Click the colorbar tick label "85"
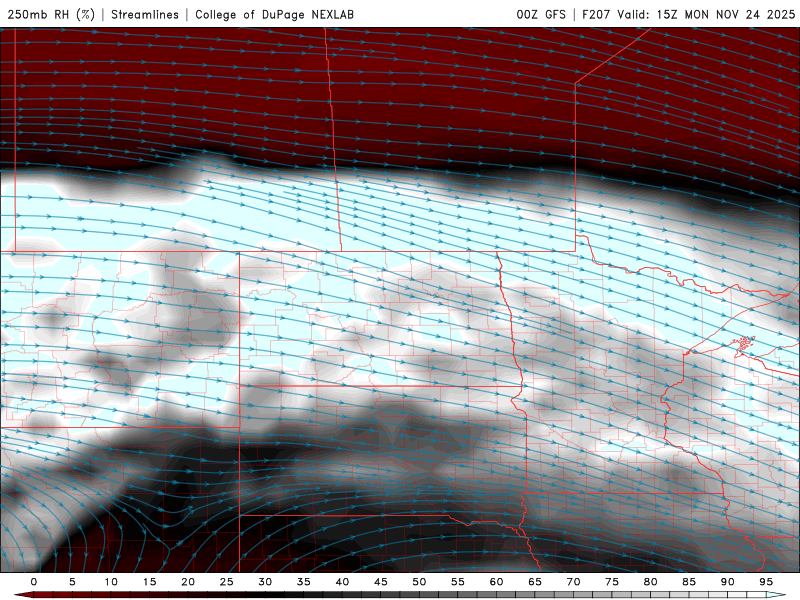 tap(689, 582)
